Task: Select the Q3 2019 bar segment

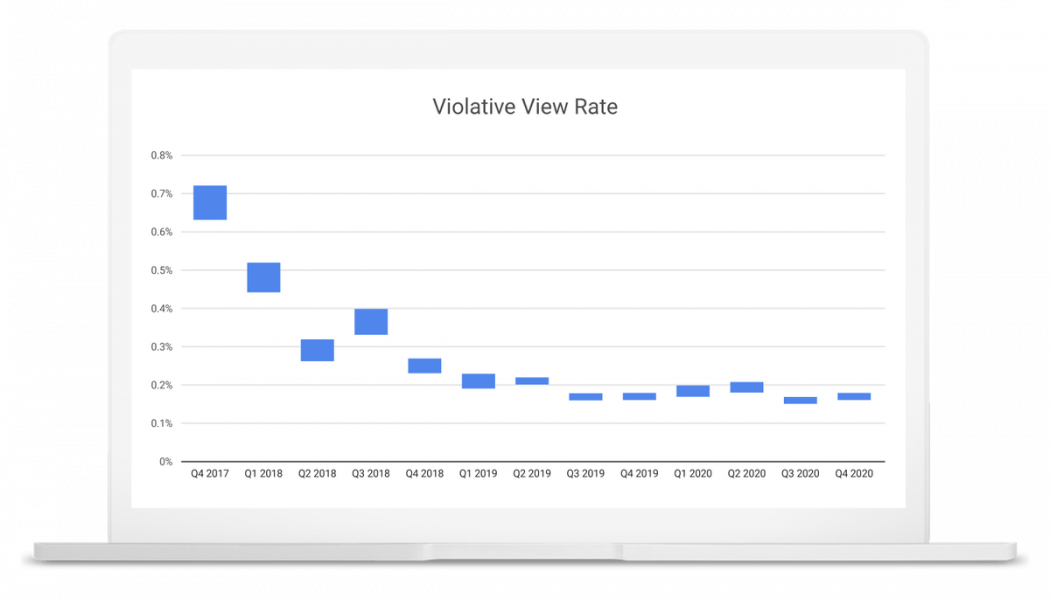Action: (x=584, y=396)
